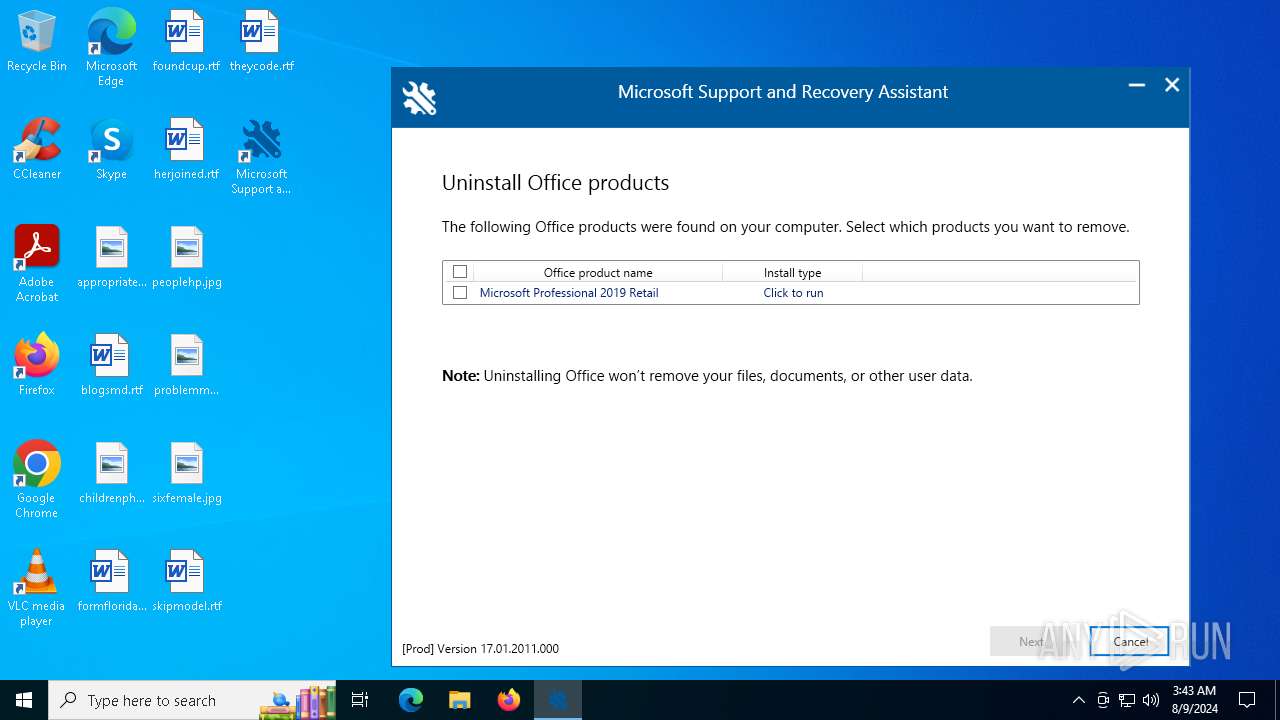Check the select-all checkbox in table header

460,272
